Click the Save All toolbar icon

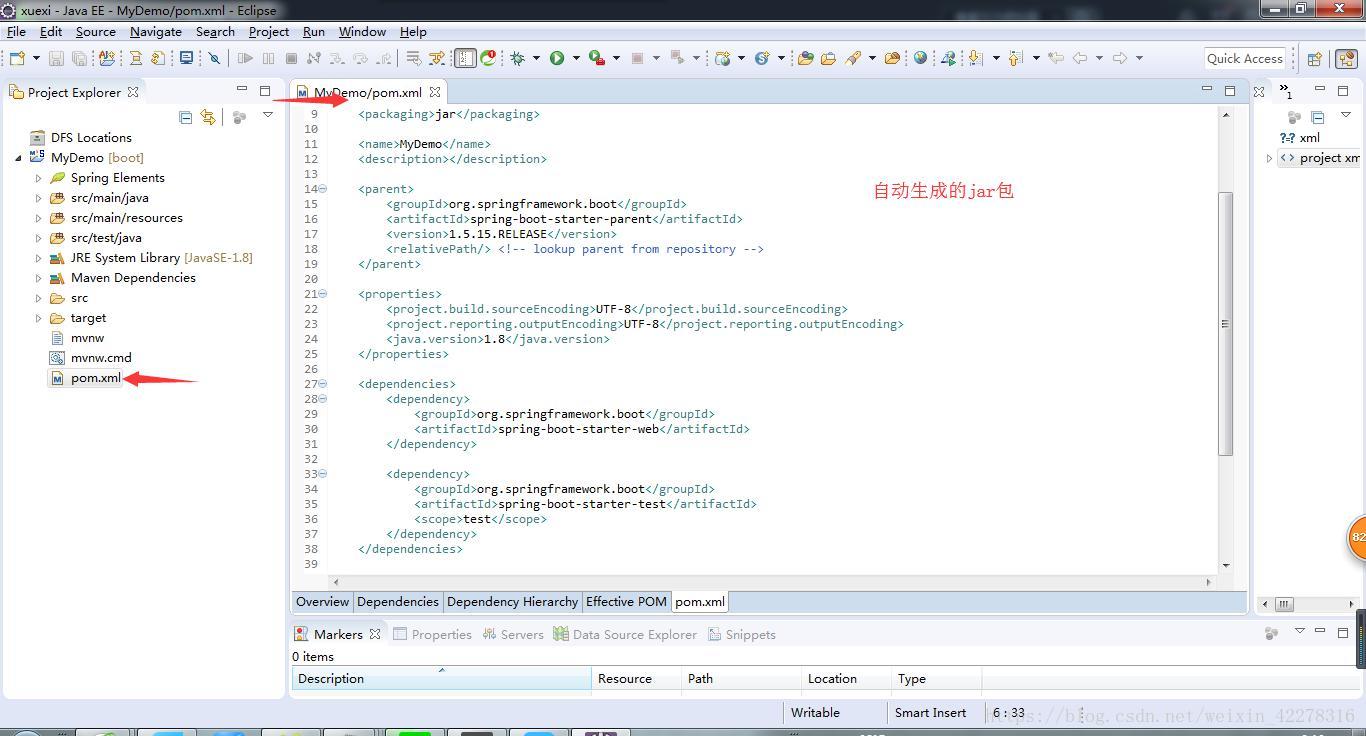click(79, 58)
